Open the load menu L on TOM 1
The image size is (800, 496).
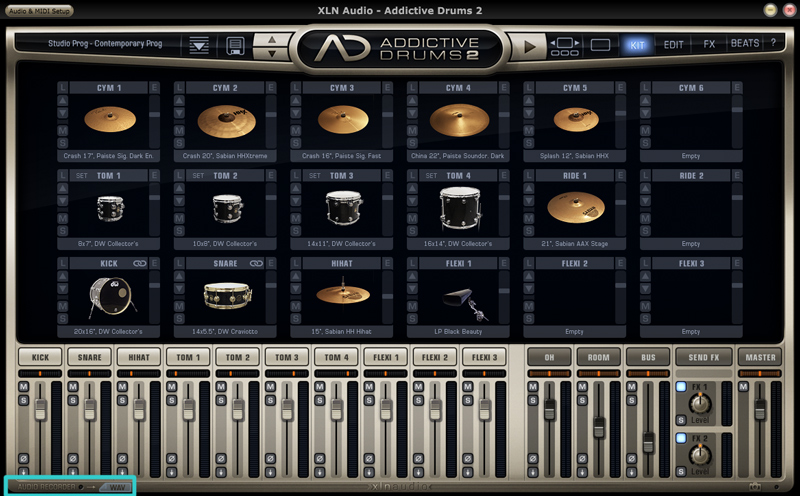(63, 176)
